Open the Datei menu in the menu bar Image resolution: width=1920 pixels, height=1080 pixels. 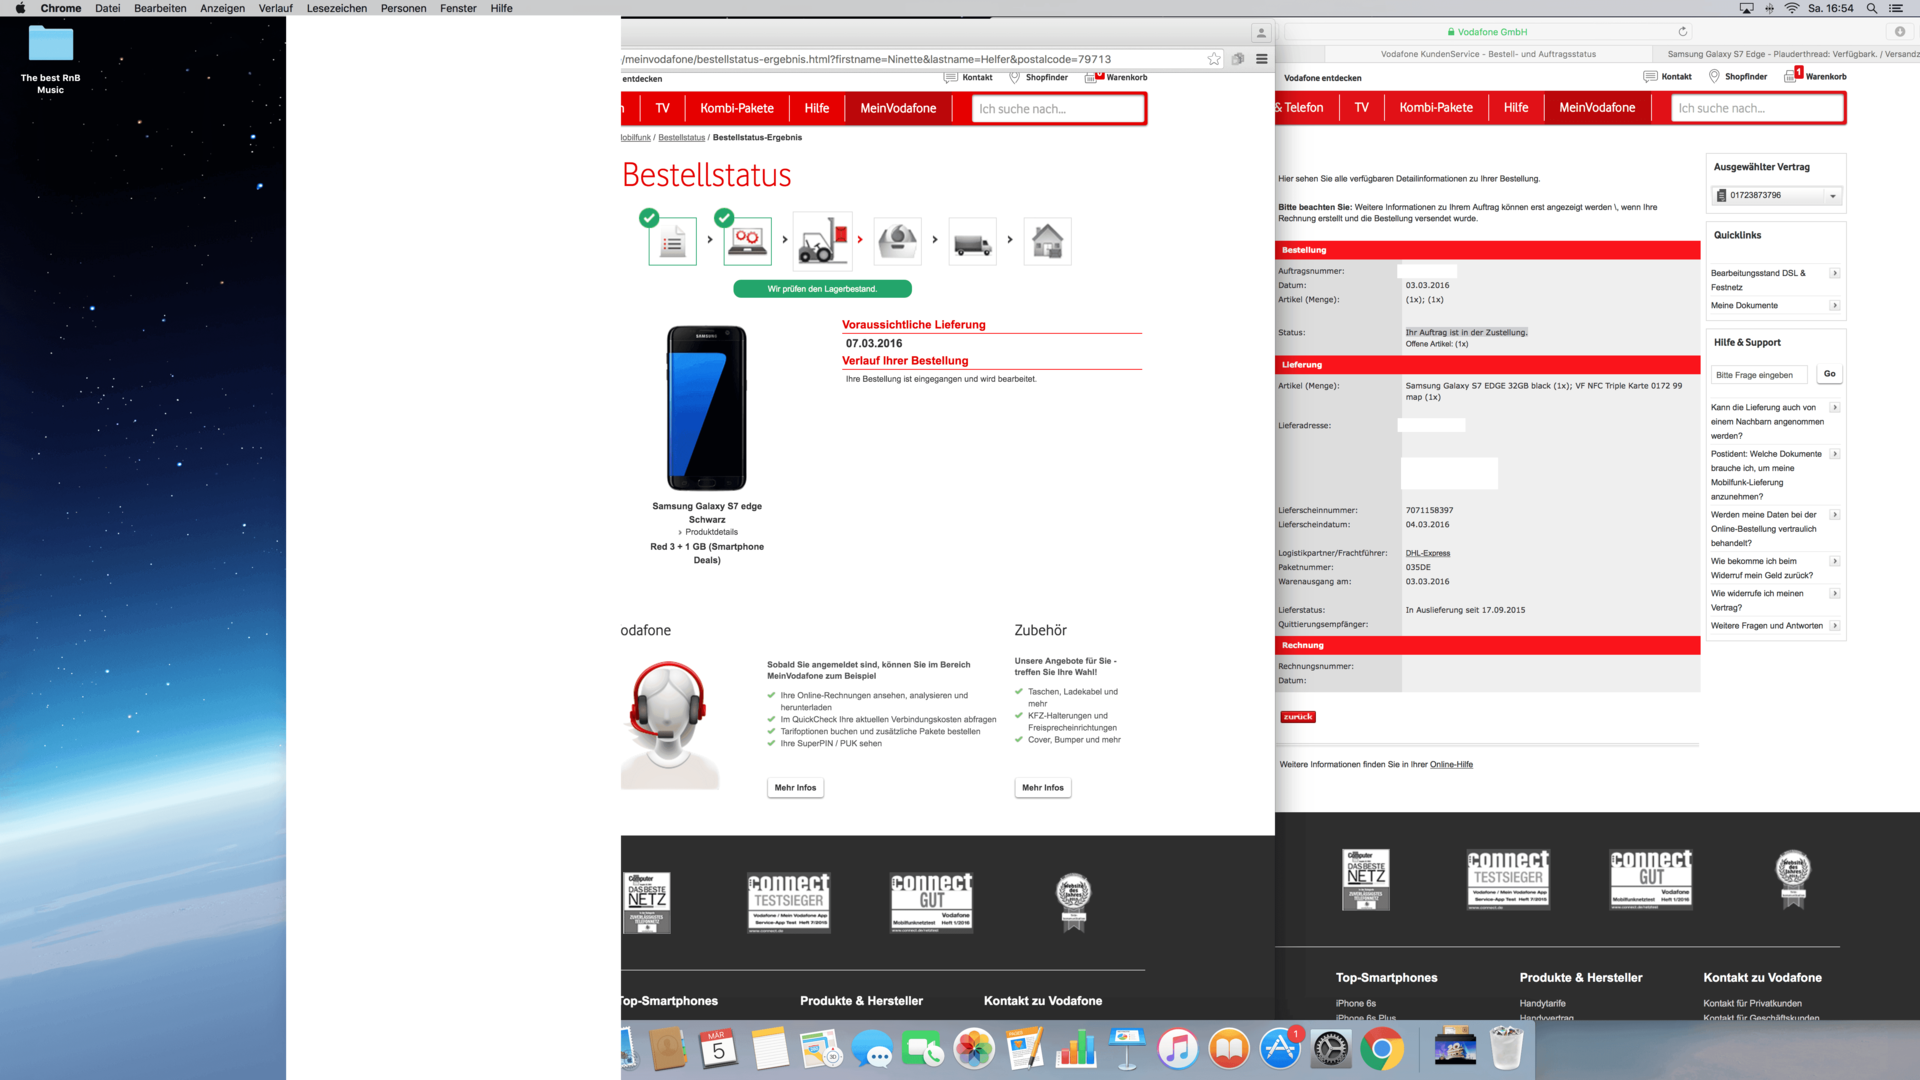coord(107,8)
